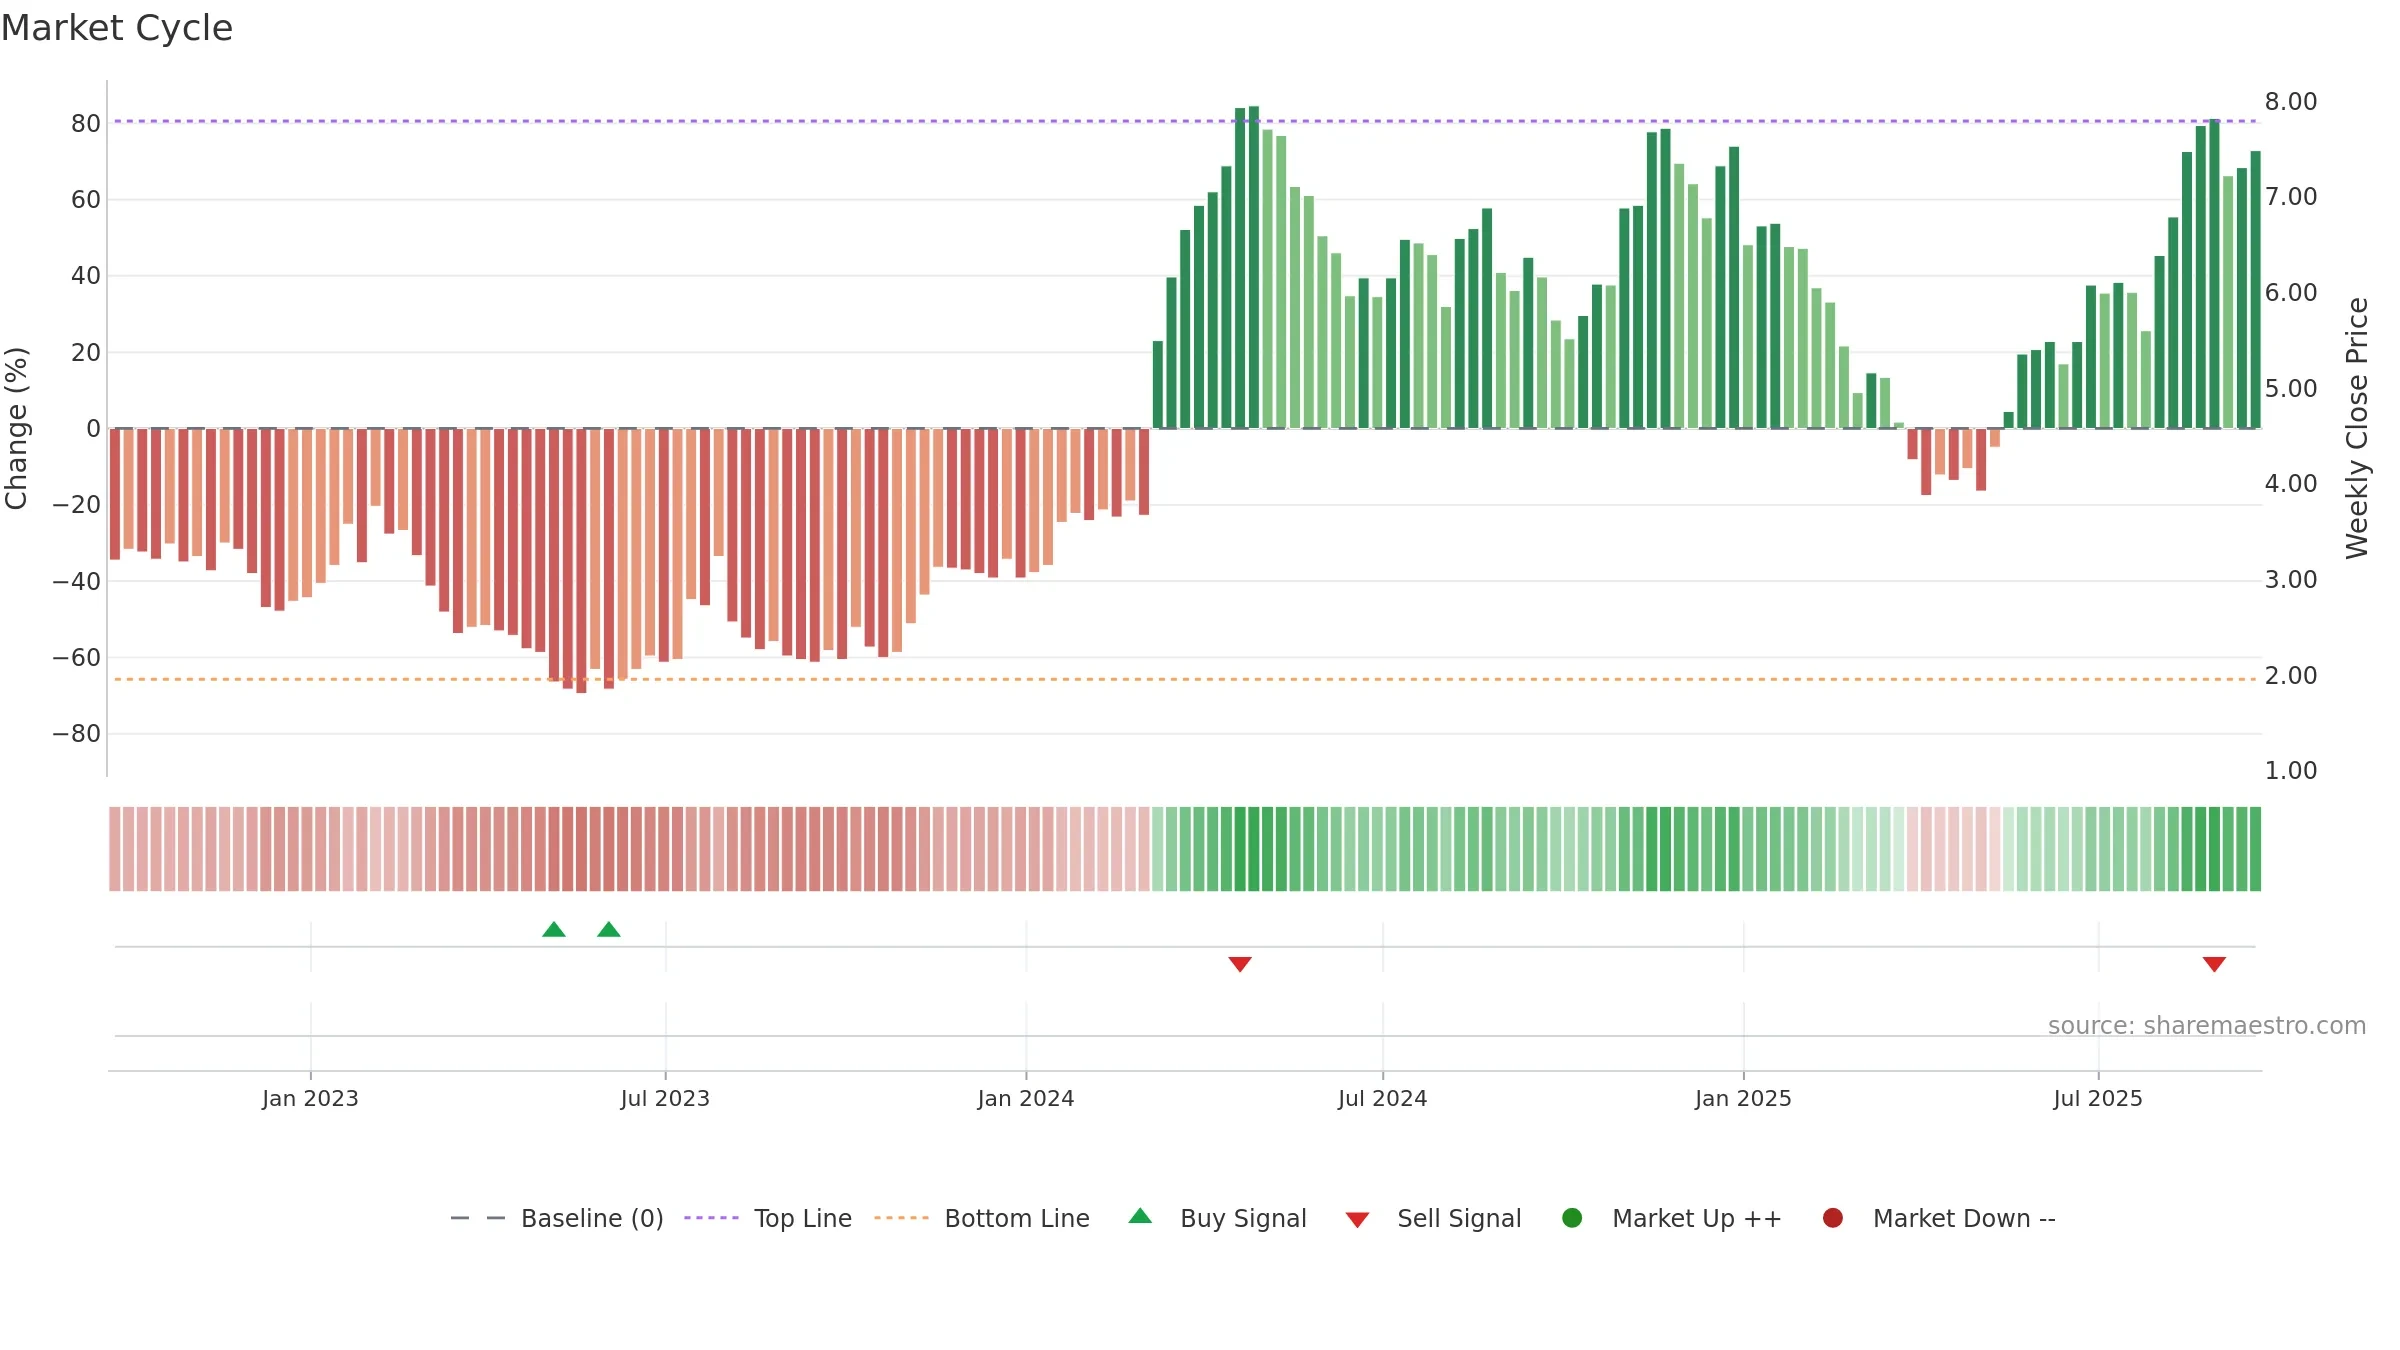The height and width of the screenshot is (1350, 2400).
Task: Click the red Market Down circle icon
Action: [1833, 1218]
